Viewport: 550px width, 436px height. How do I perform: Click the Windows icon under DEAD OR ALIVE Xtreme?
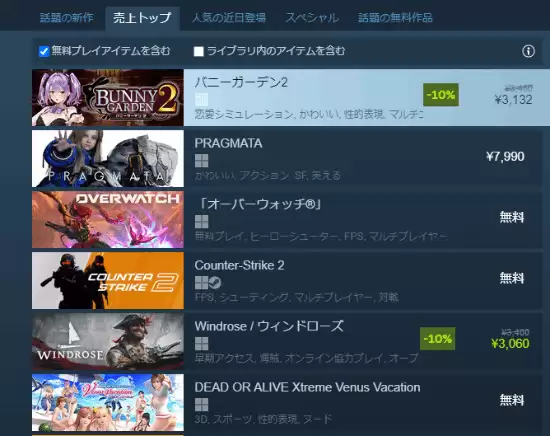[201, 404]
